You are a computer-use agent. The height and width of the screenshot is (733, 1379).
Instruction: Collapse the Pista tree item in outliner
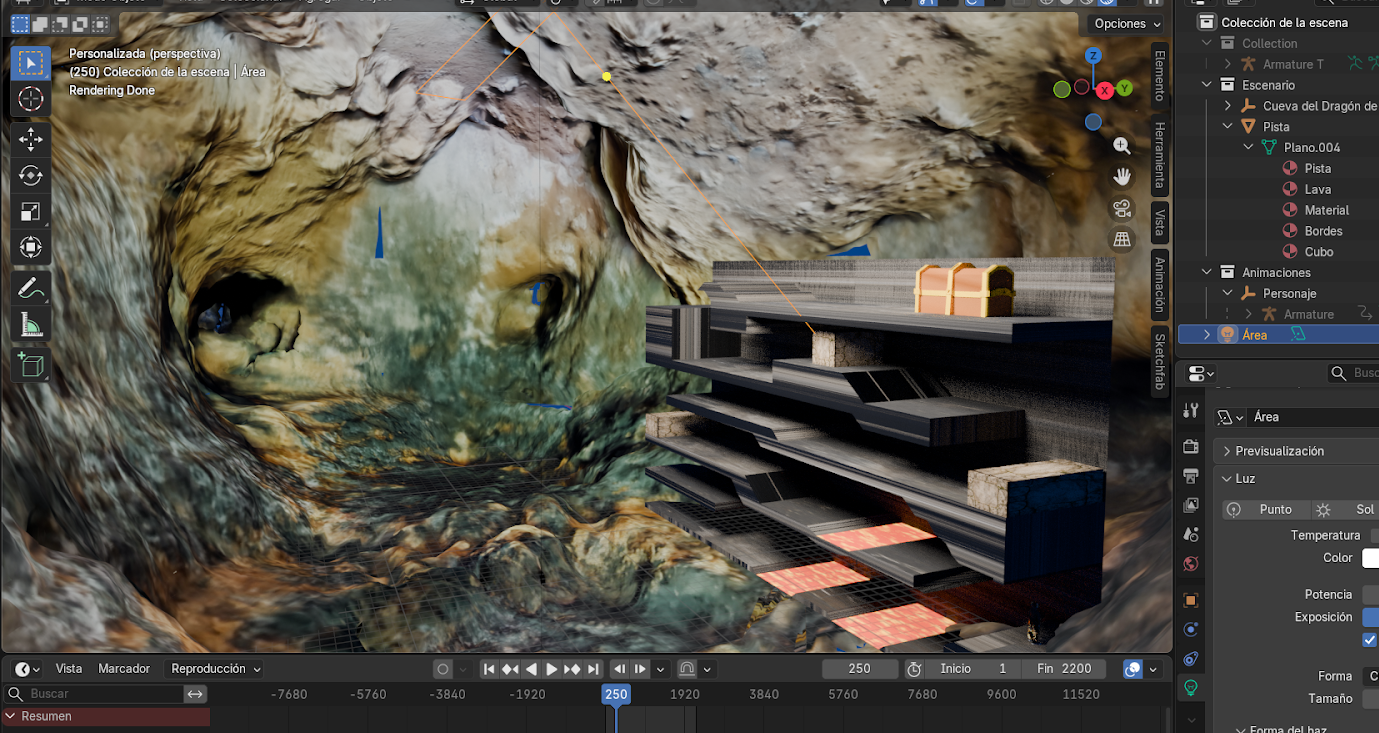click(x=1228, y=127)
